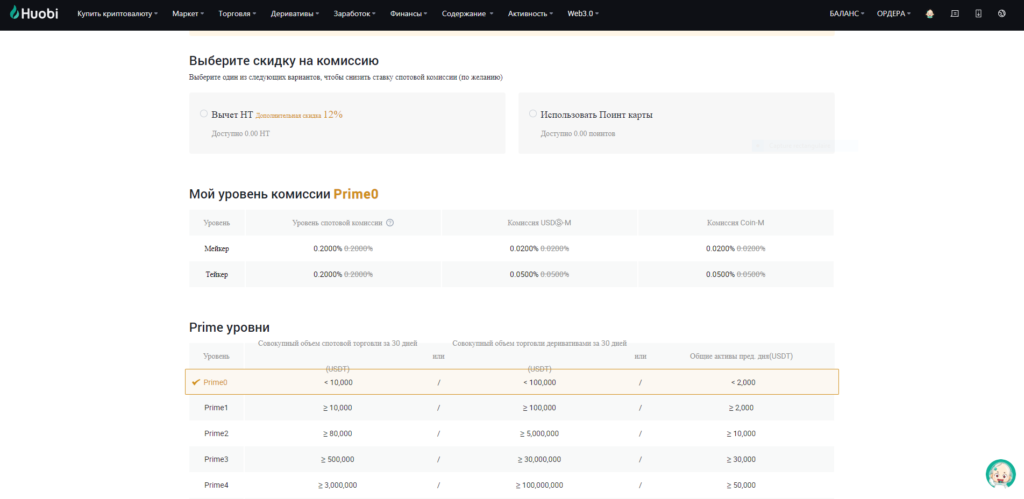Click the spot fee level help icon
The image size is (1024, 499).
click(390, 223)
